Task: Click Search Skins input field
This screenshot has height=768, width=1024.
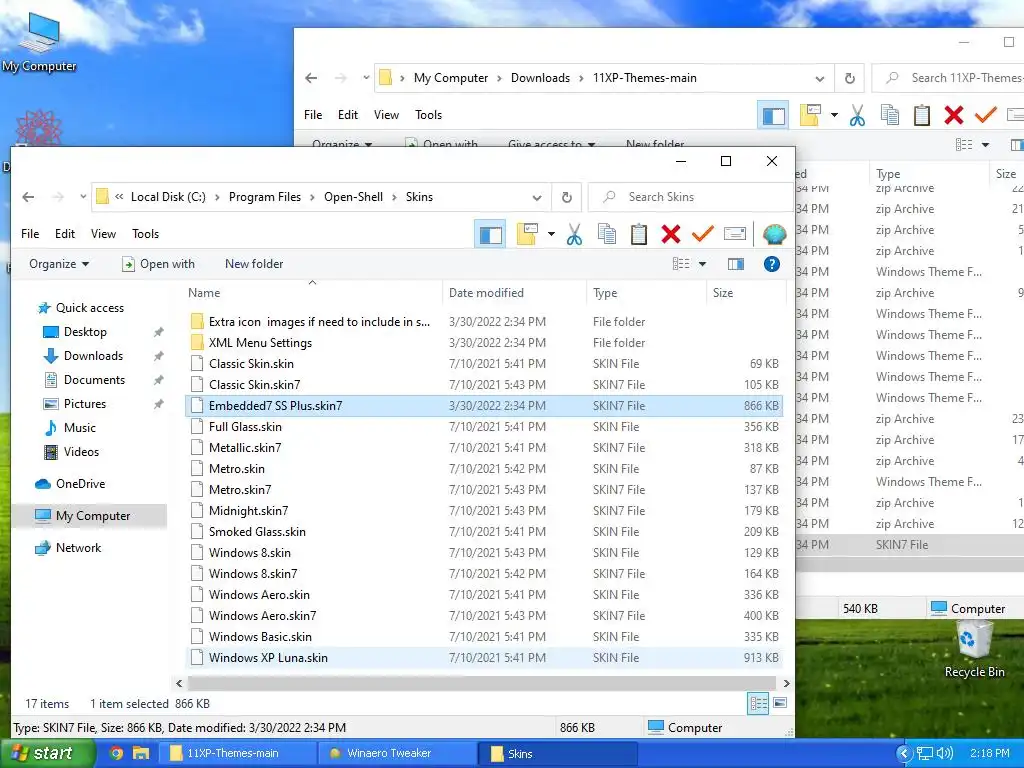Action: [690, 197]
